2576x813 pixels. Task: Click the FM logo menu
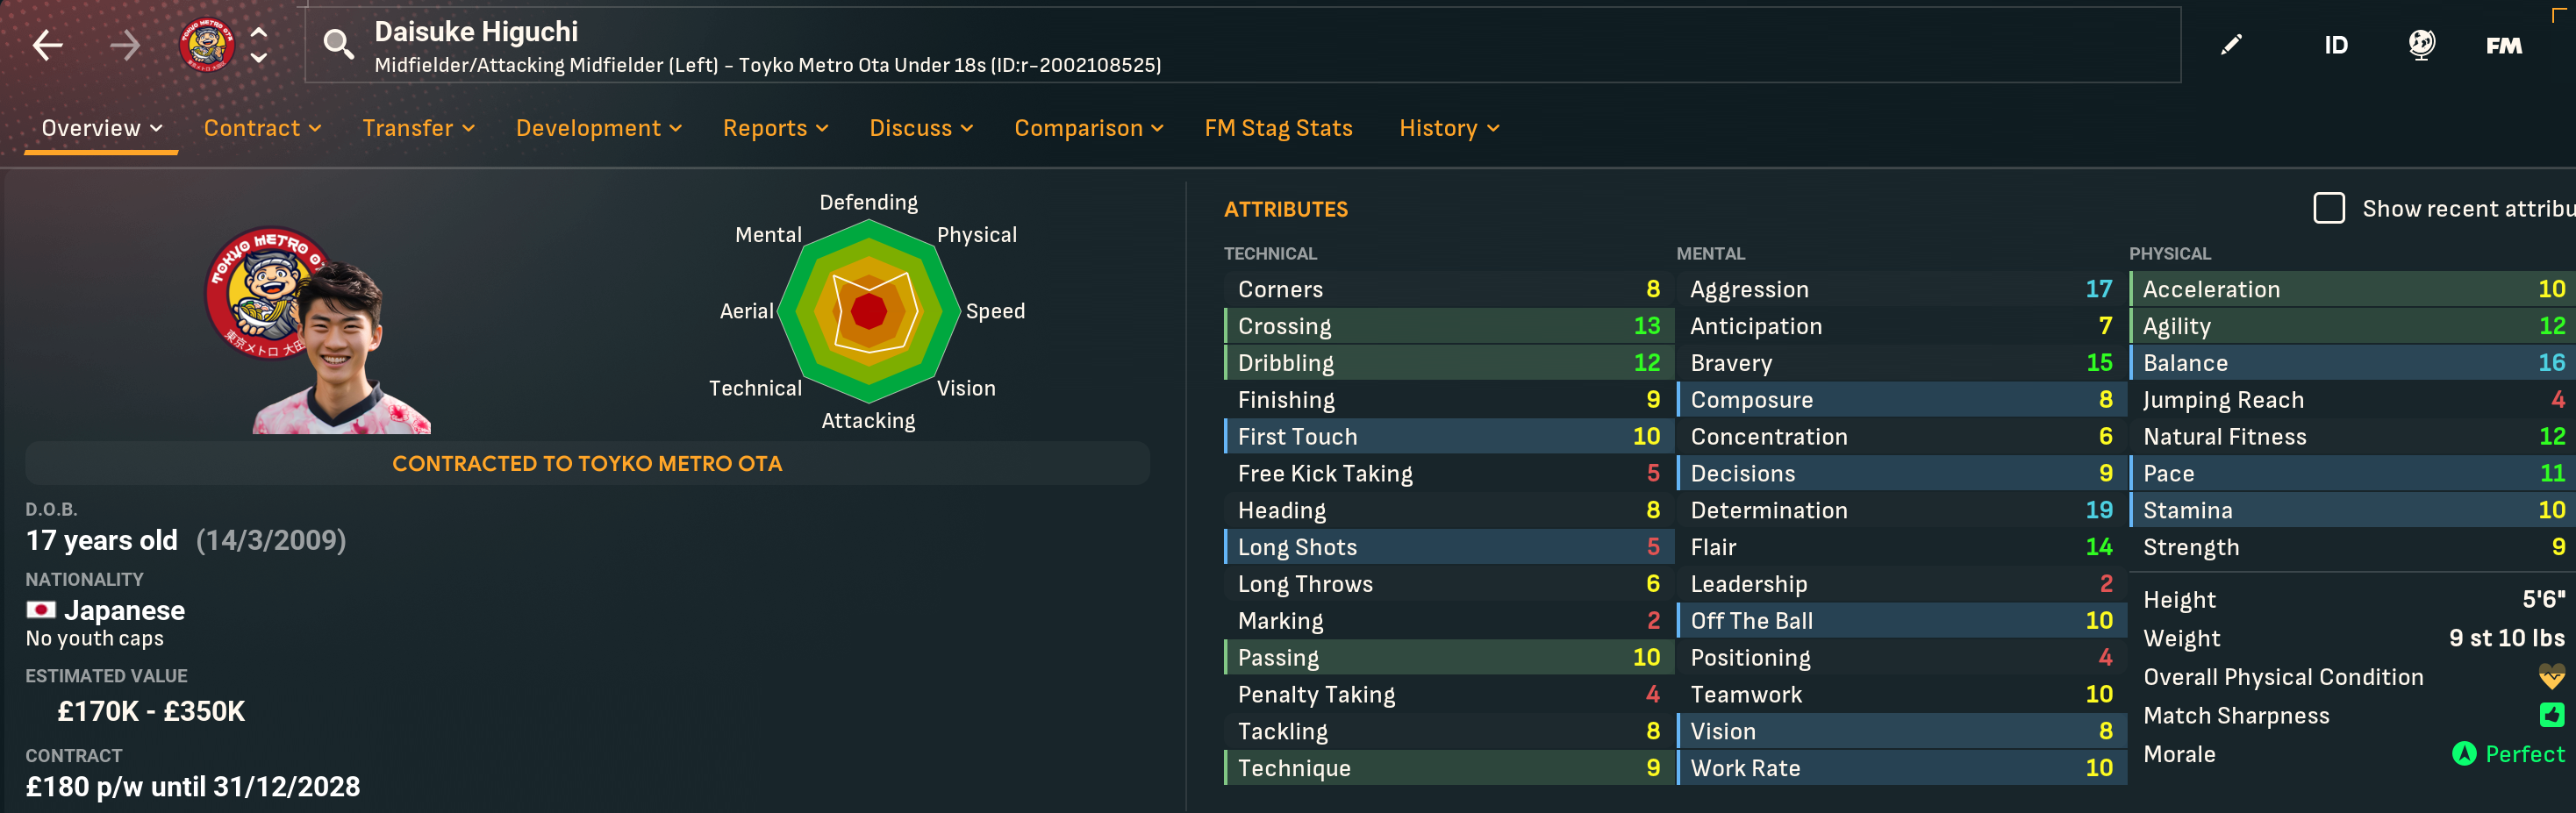click(2503, 45)
